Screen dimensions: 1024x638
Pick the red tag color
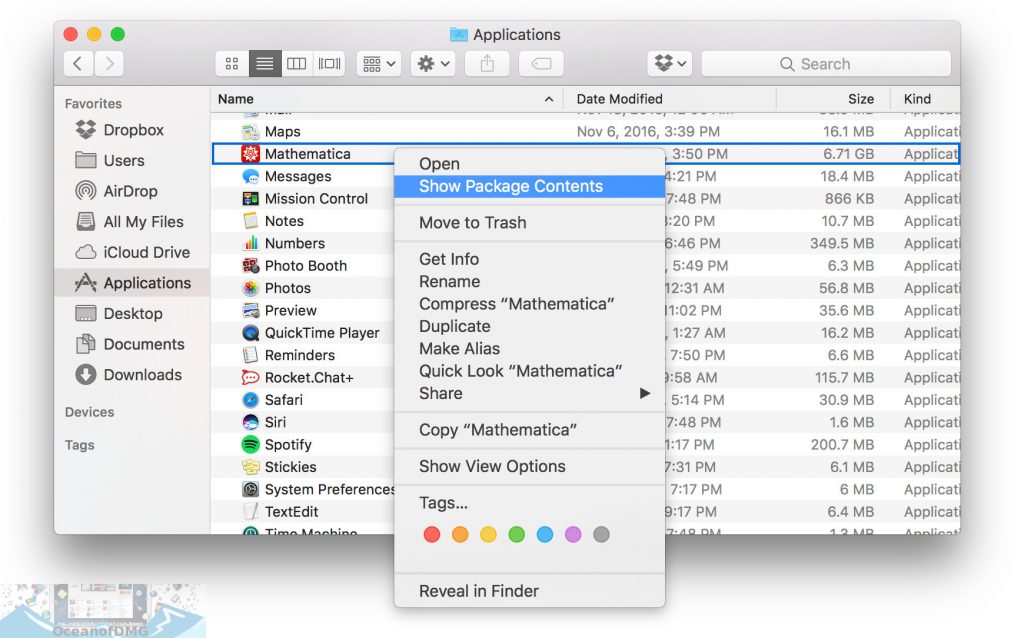(x=432, y=535)
